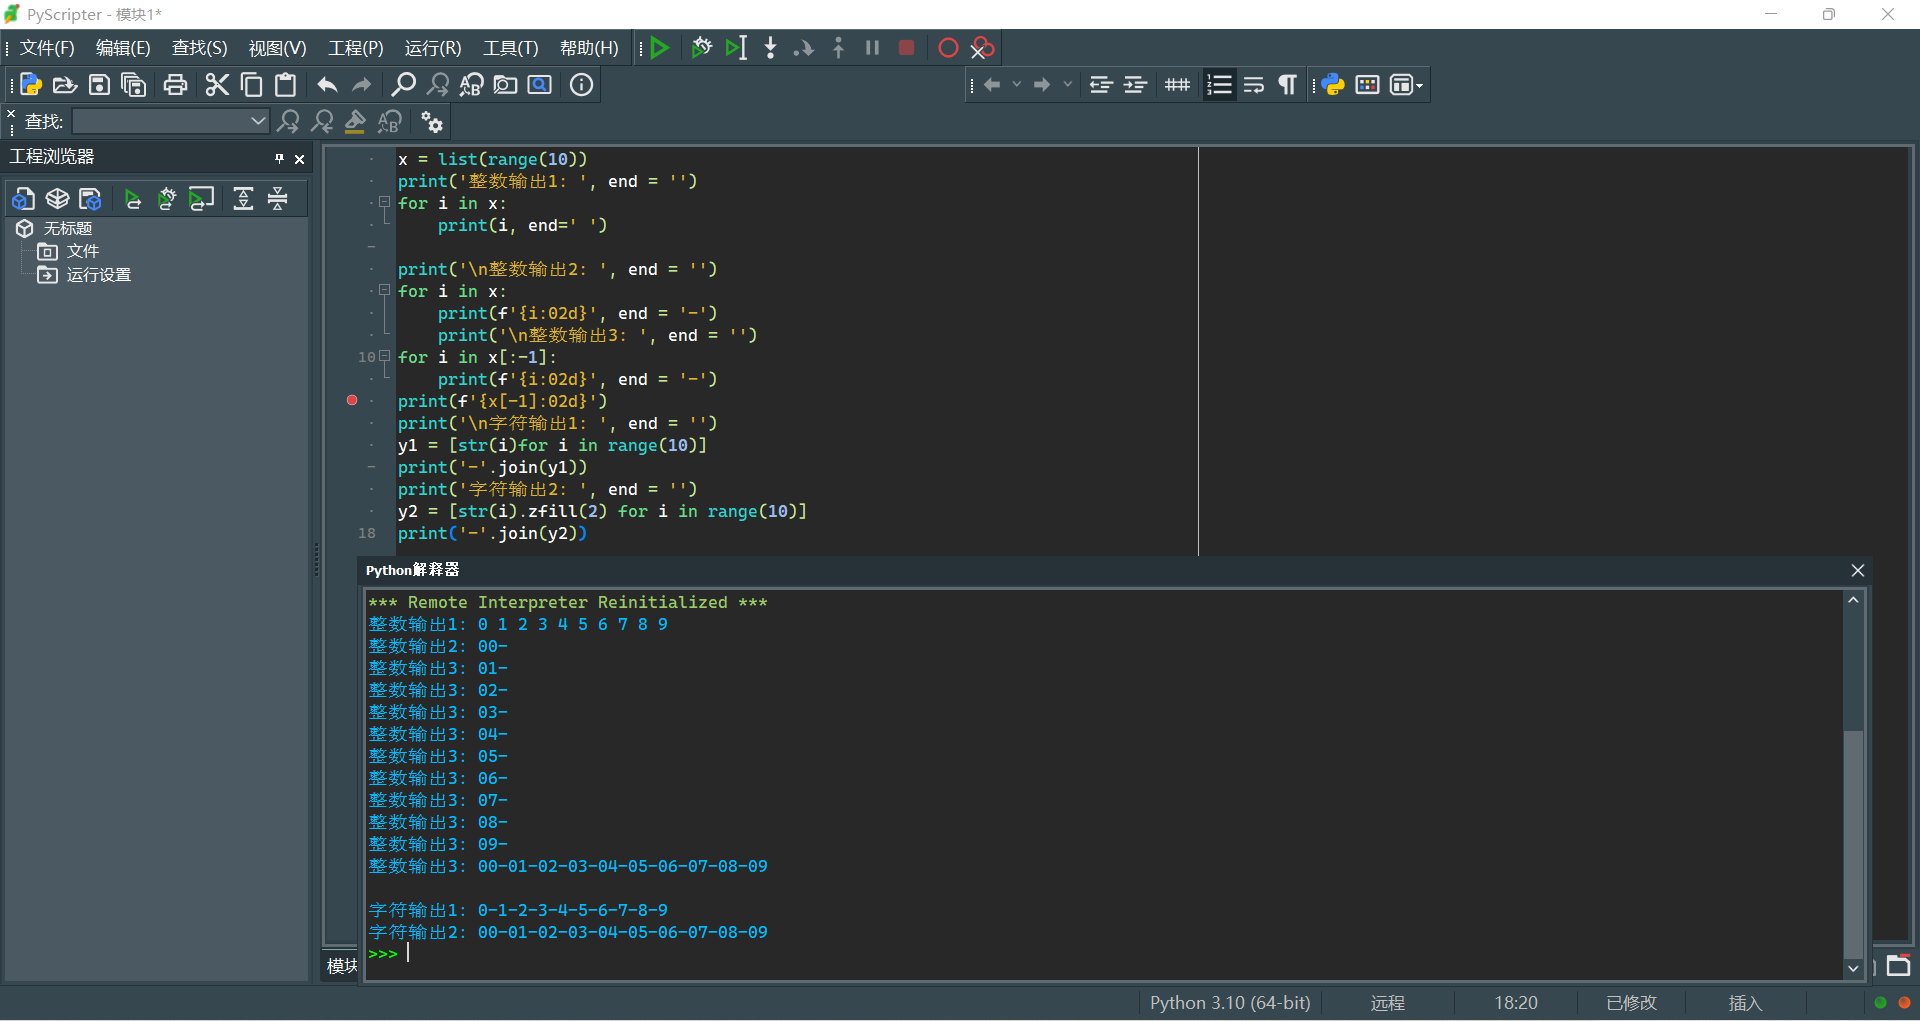This screenshot has width=1920, height=1021.
Task: Toggle line numbers display in the editor
Action: 1219,85
